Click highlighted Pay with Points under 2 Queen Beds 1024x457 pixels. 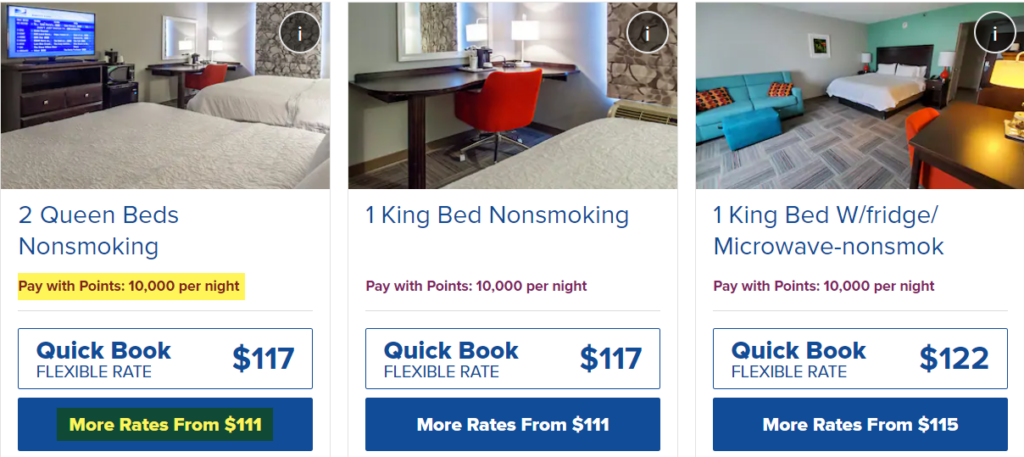click(x=129, y=286)
